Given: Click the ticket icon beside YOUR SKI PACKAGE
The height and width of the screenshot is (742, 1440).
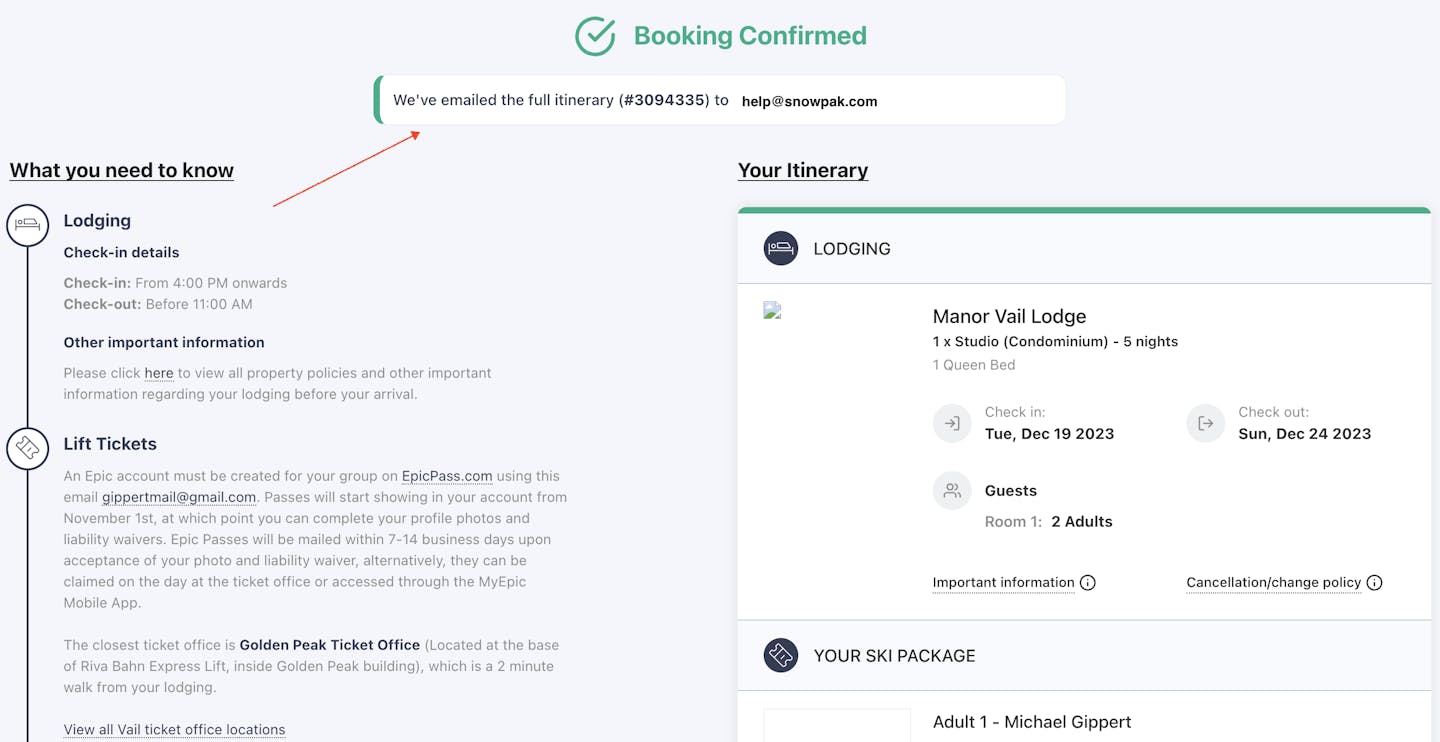Looking at the screenshot, I should pos(781,655).
